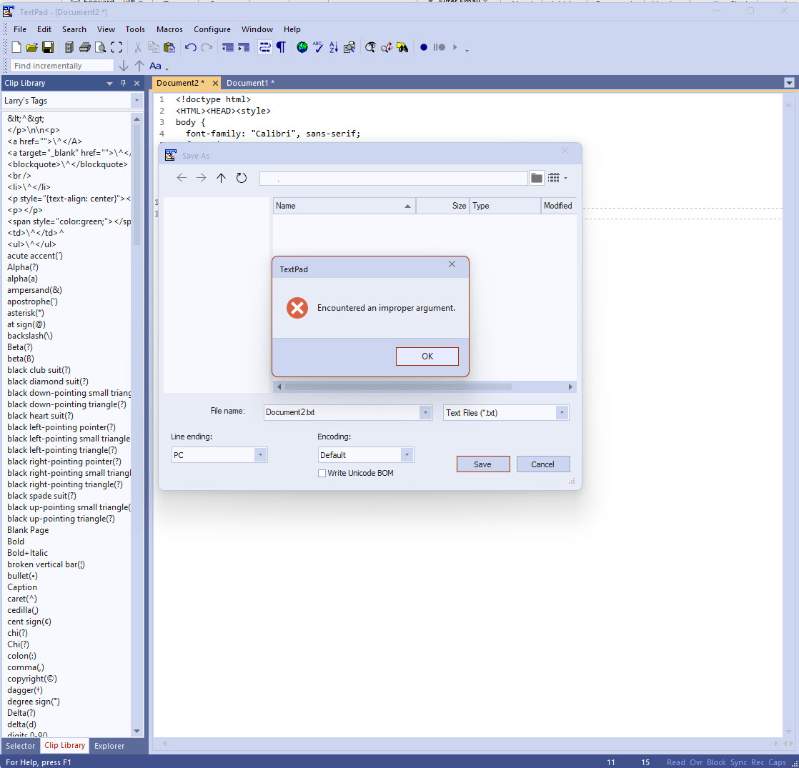
Task: Click the second block indent toolbar icon
Action: [244, 47]
